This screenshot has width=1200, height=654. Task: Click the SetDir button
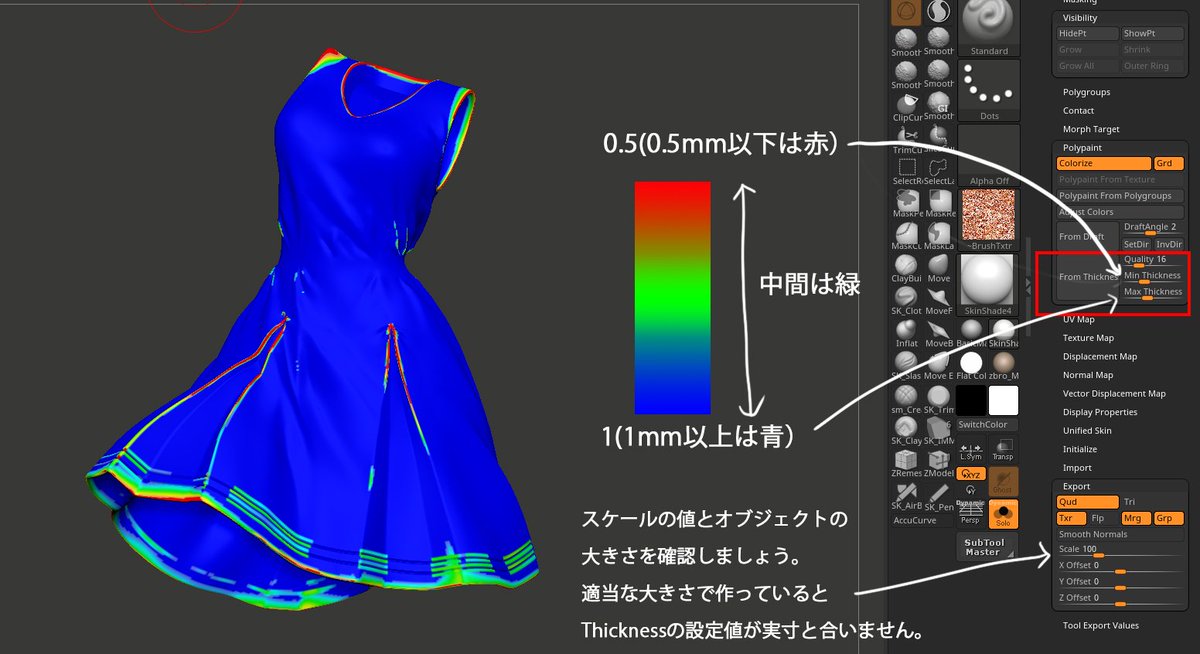1137,244
